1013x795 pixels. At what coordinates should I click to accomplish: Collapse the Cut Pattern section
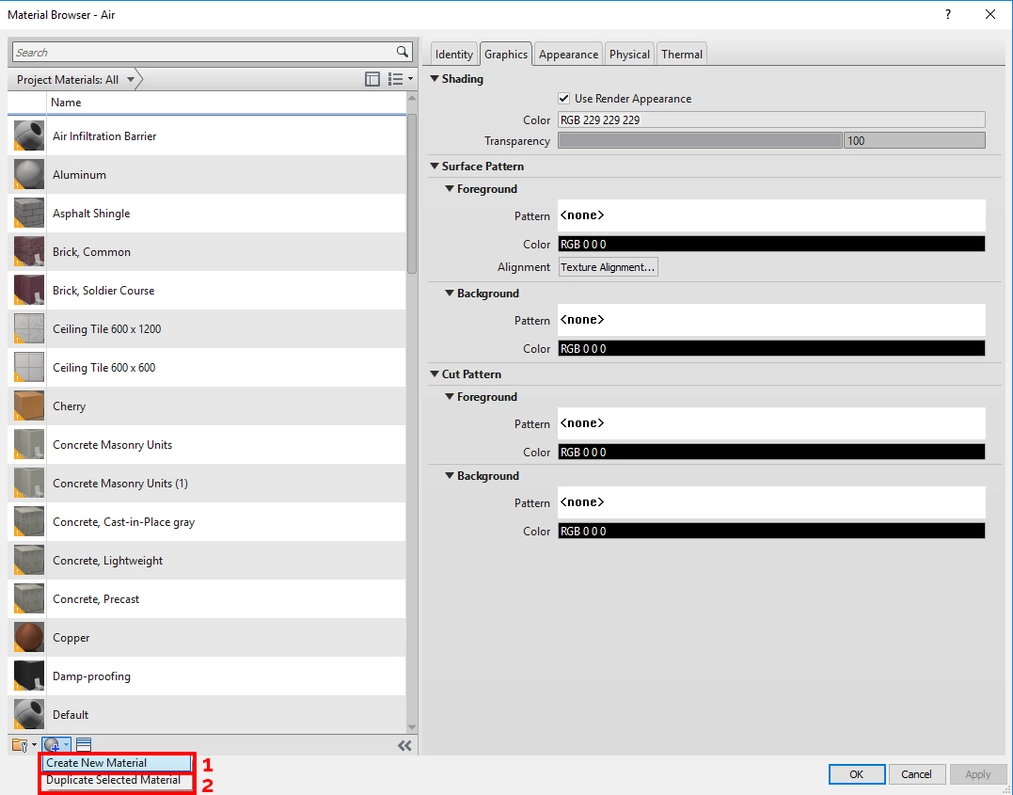[x=435, y=373]
